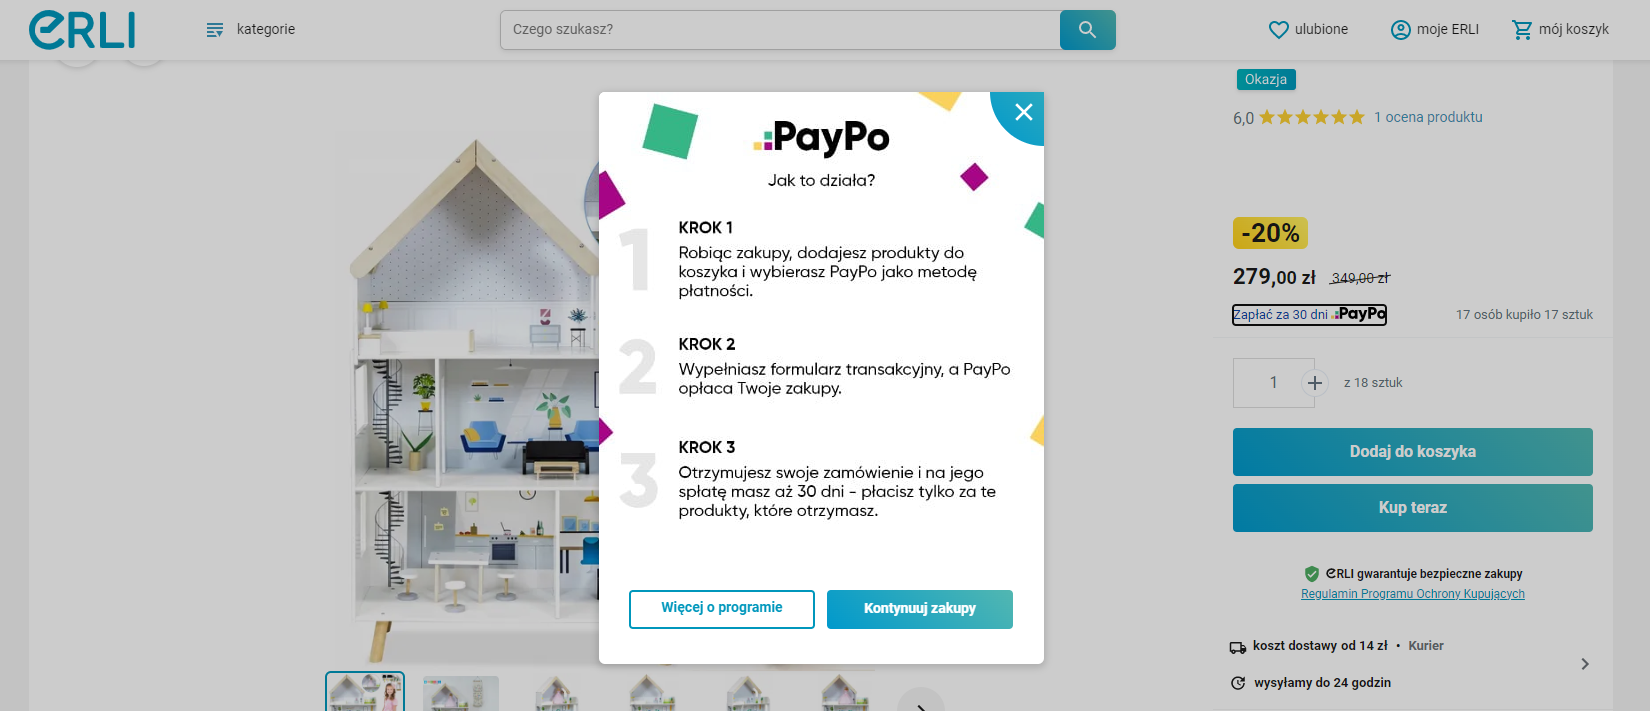This screenshot has height=711, width=1650.
Task: Click Zapłać za 30 dni PayPo badge
Action: [x=1309, y=314]
